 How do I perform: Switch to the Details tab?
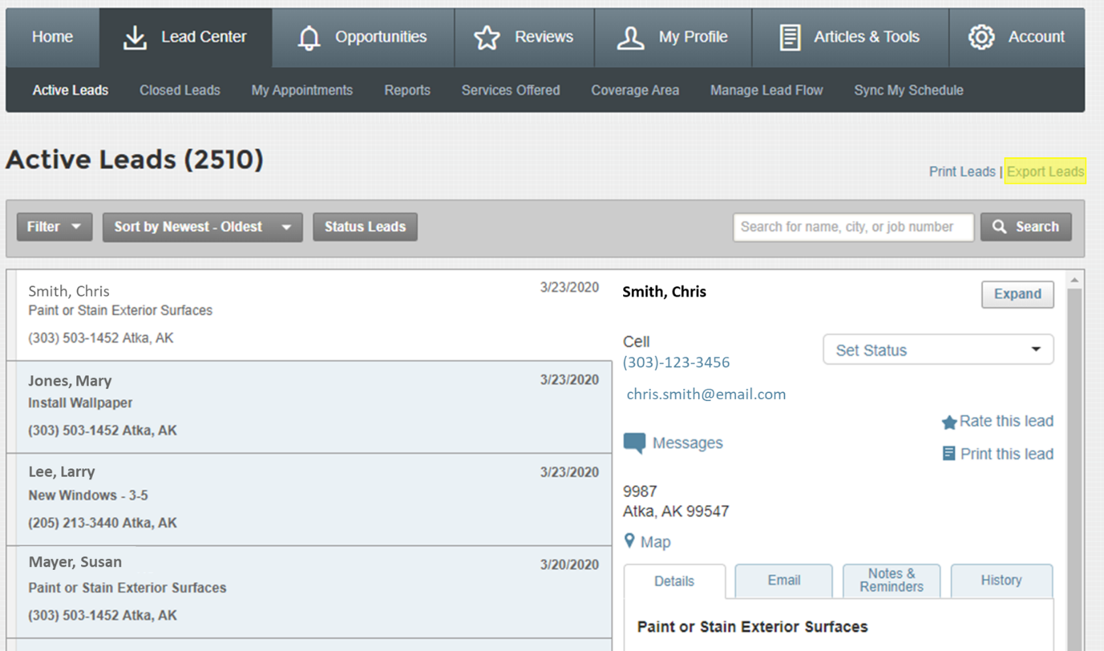coord(674,581)
